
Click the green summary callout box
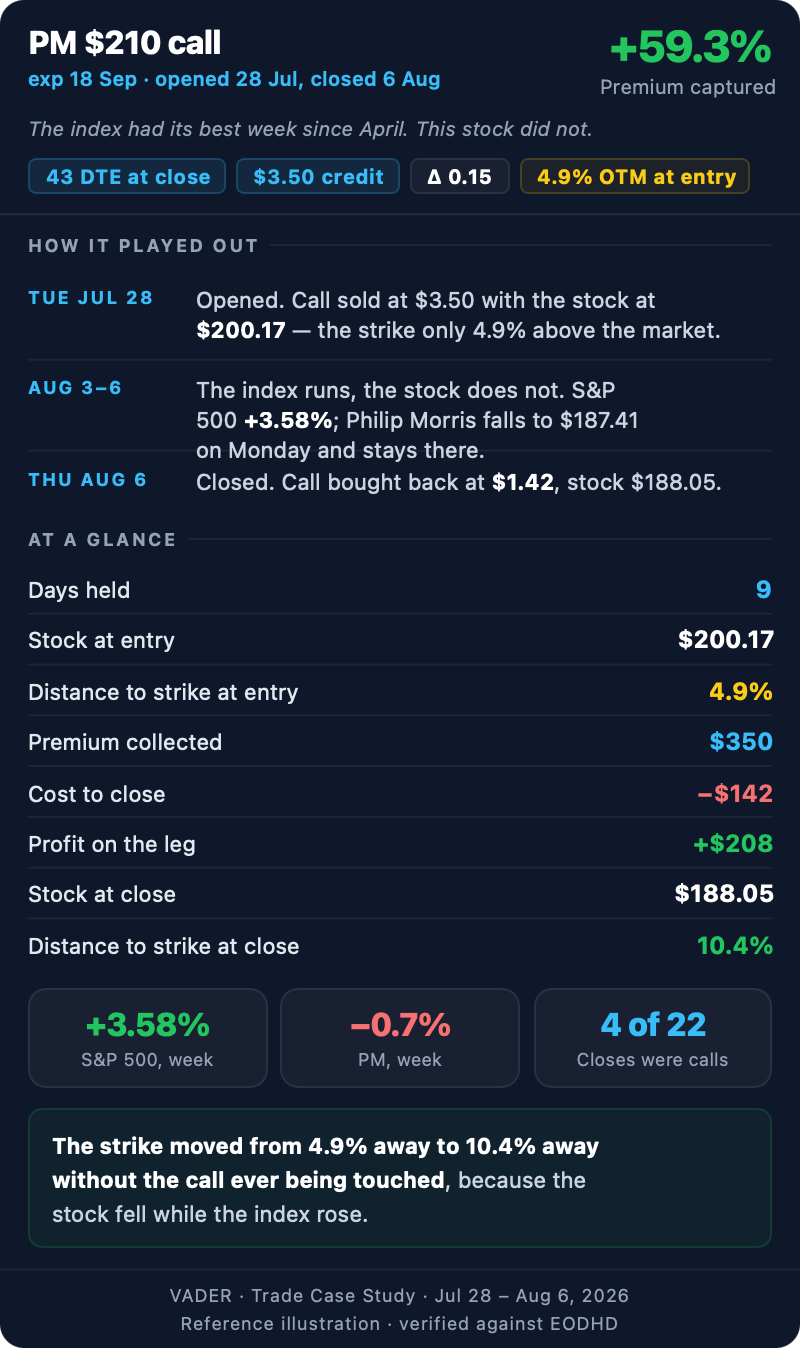pyautogui.click(x=400, y=1178)
